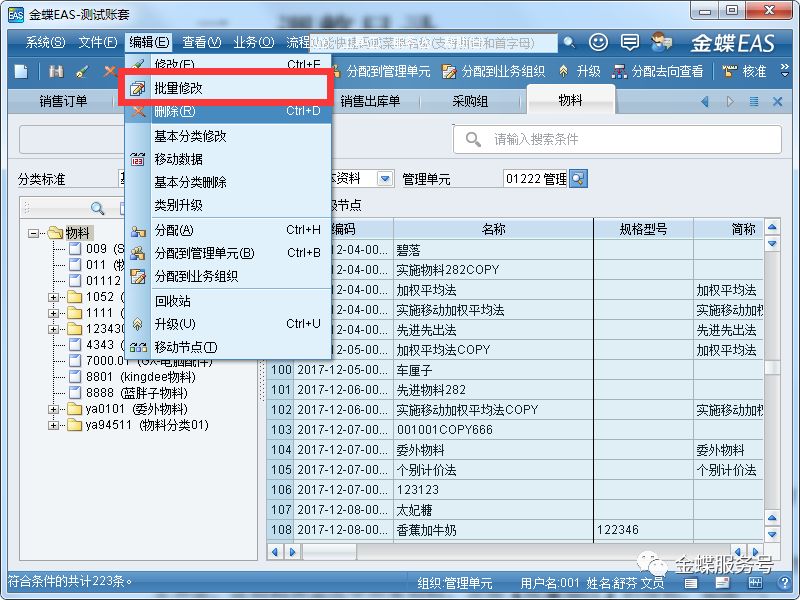800x600 pixels.
Task: Switch to 销售出库单 tab
Action: coord(370,101)
